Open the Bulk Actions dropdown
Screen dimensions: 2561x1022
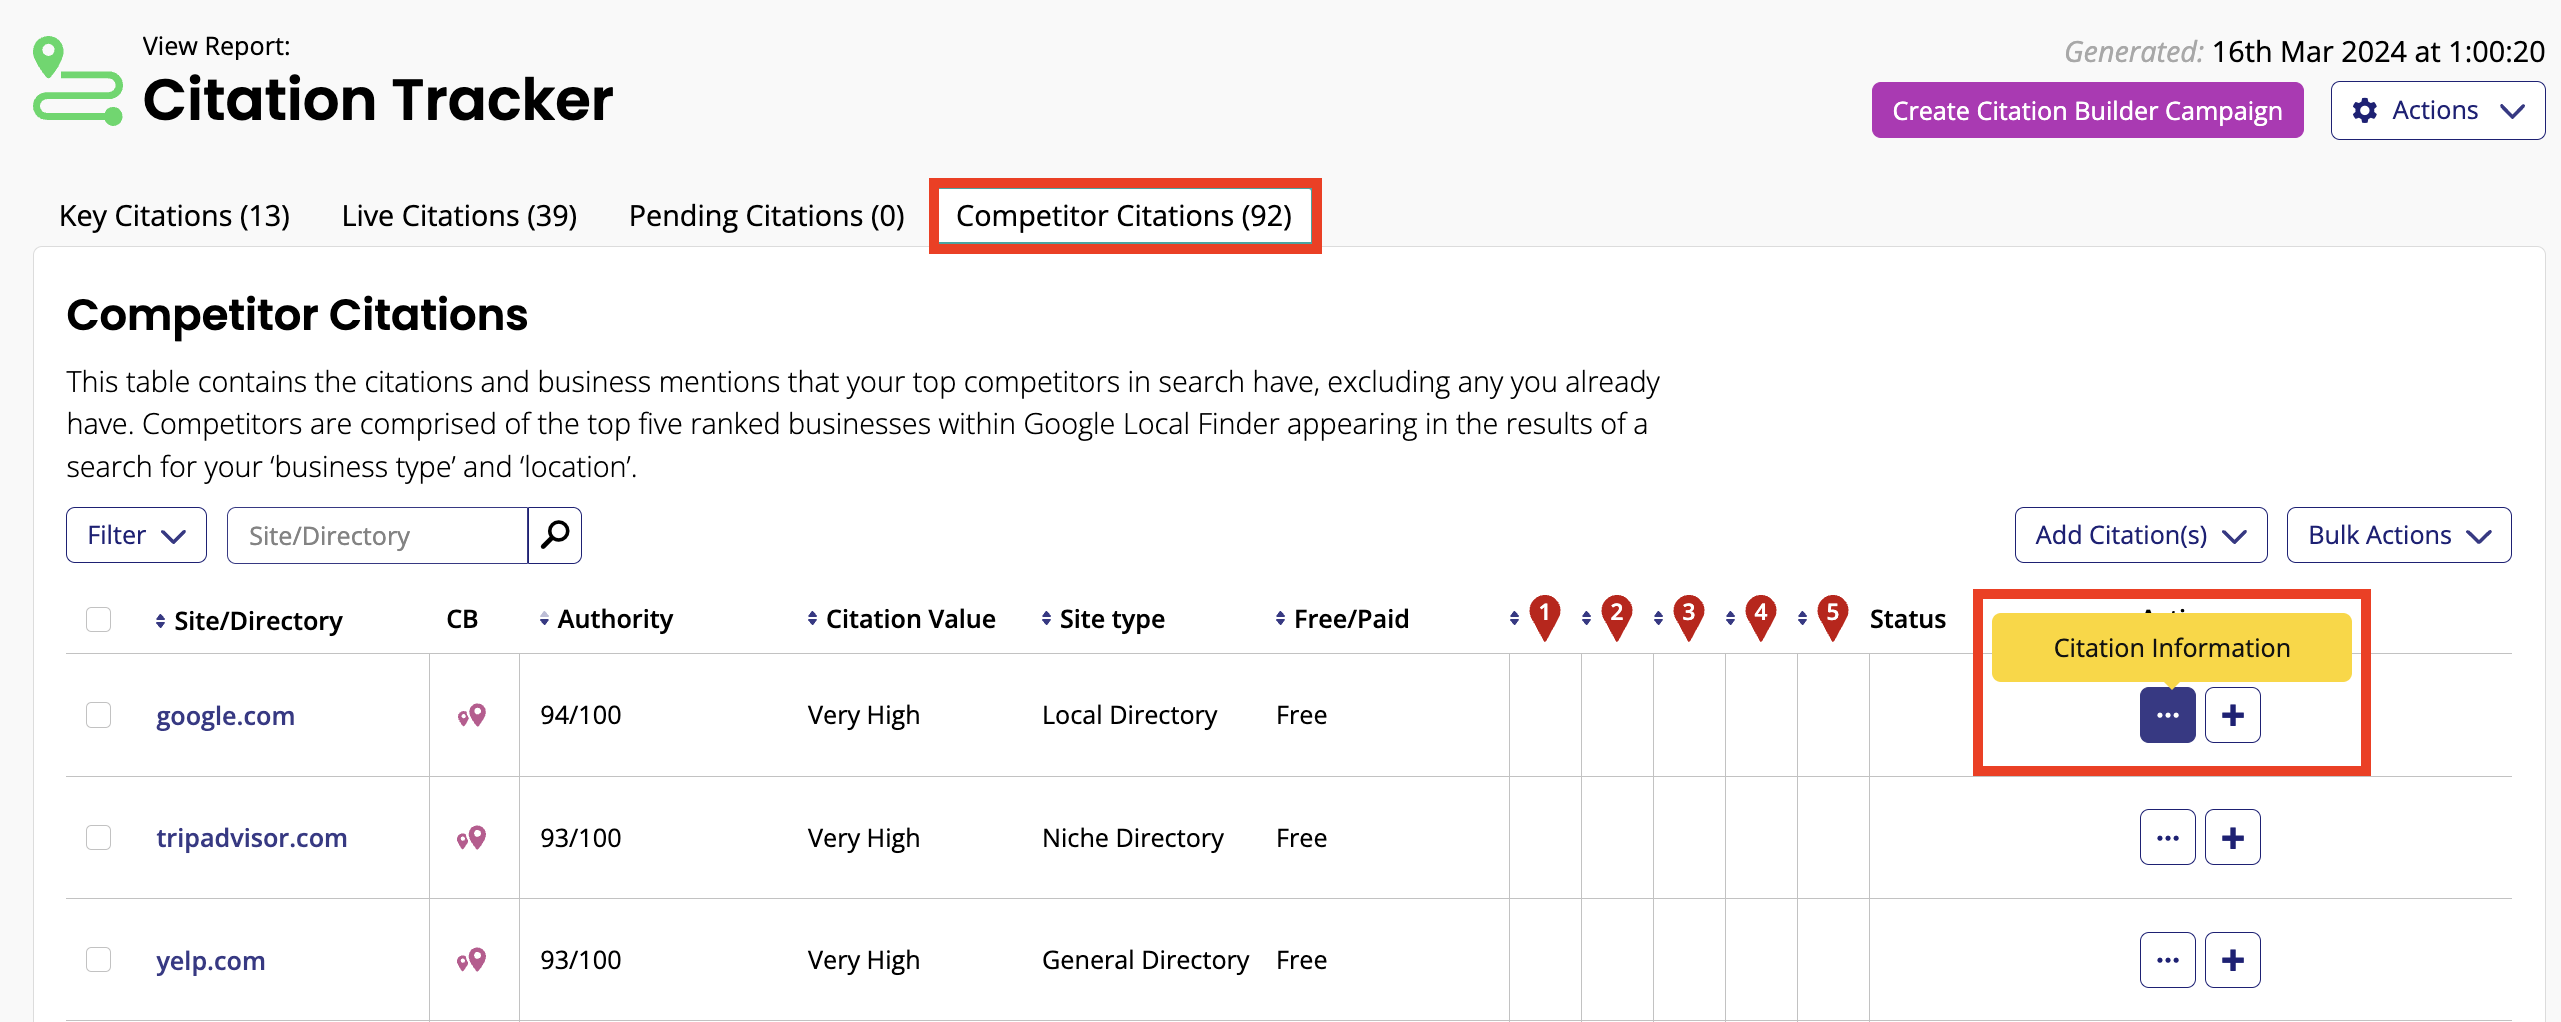(2398, 534)
